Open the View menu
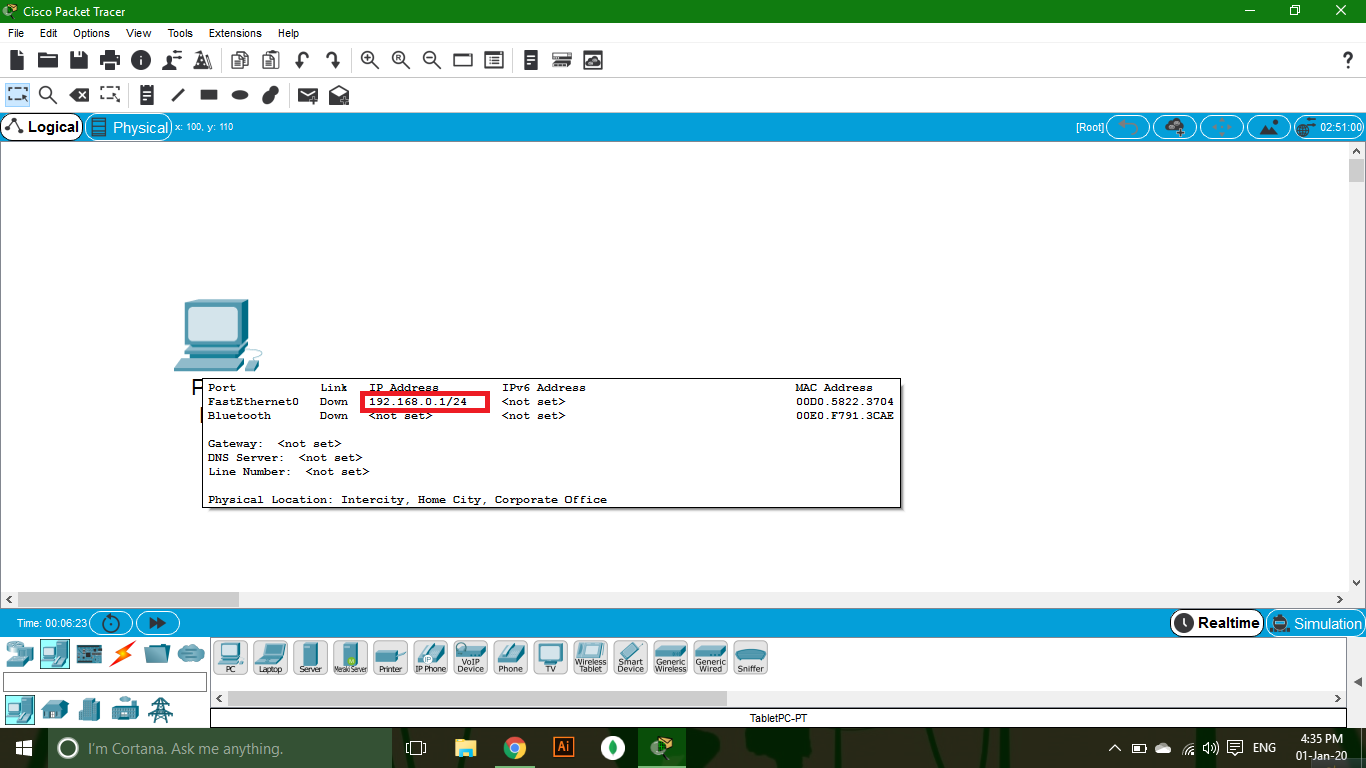Image resolution: width=1366 pixels, height=768 pixels. (x=139, y=33)
